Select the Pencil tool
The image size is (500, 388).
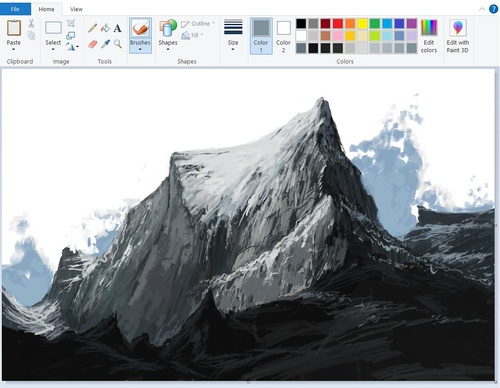click(x=93, y=28)
